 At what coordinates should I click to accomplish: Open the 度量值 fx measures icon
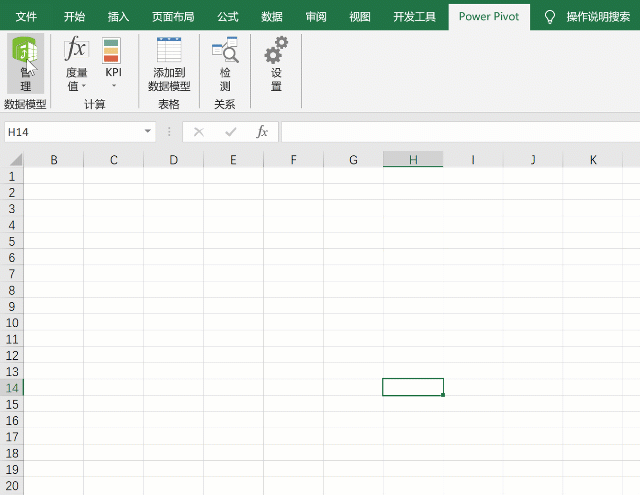(76, 51)
